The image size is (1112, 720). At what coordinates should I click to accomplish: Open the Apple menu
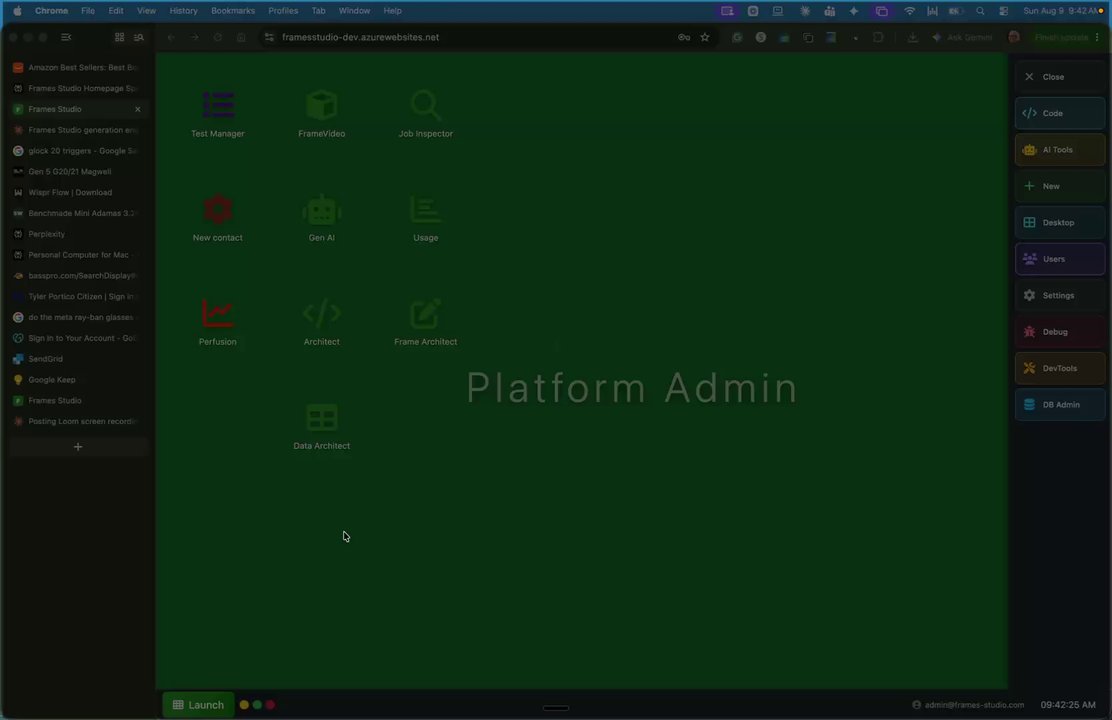(17, 11)
